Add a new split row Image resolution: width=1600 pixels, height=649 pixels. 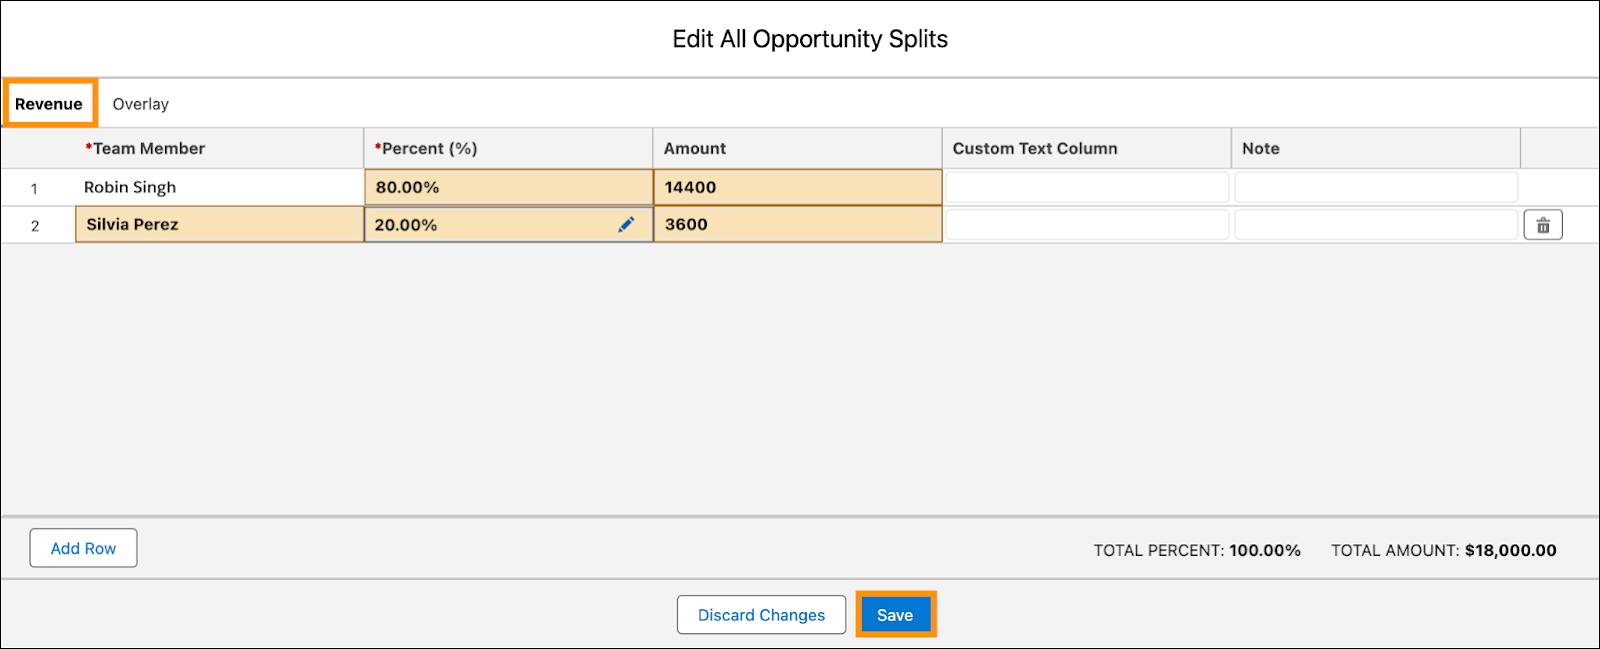pos(83,548)
